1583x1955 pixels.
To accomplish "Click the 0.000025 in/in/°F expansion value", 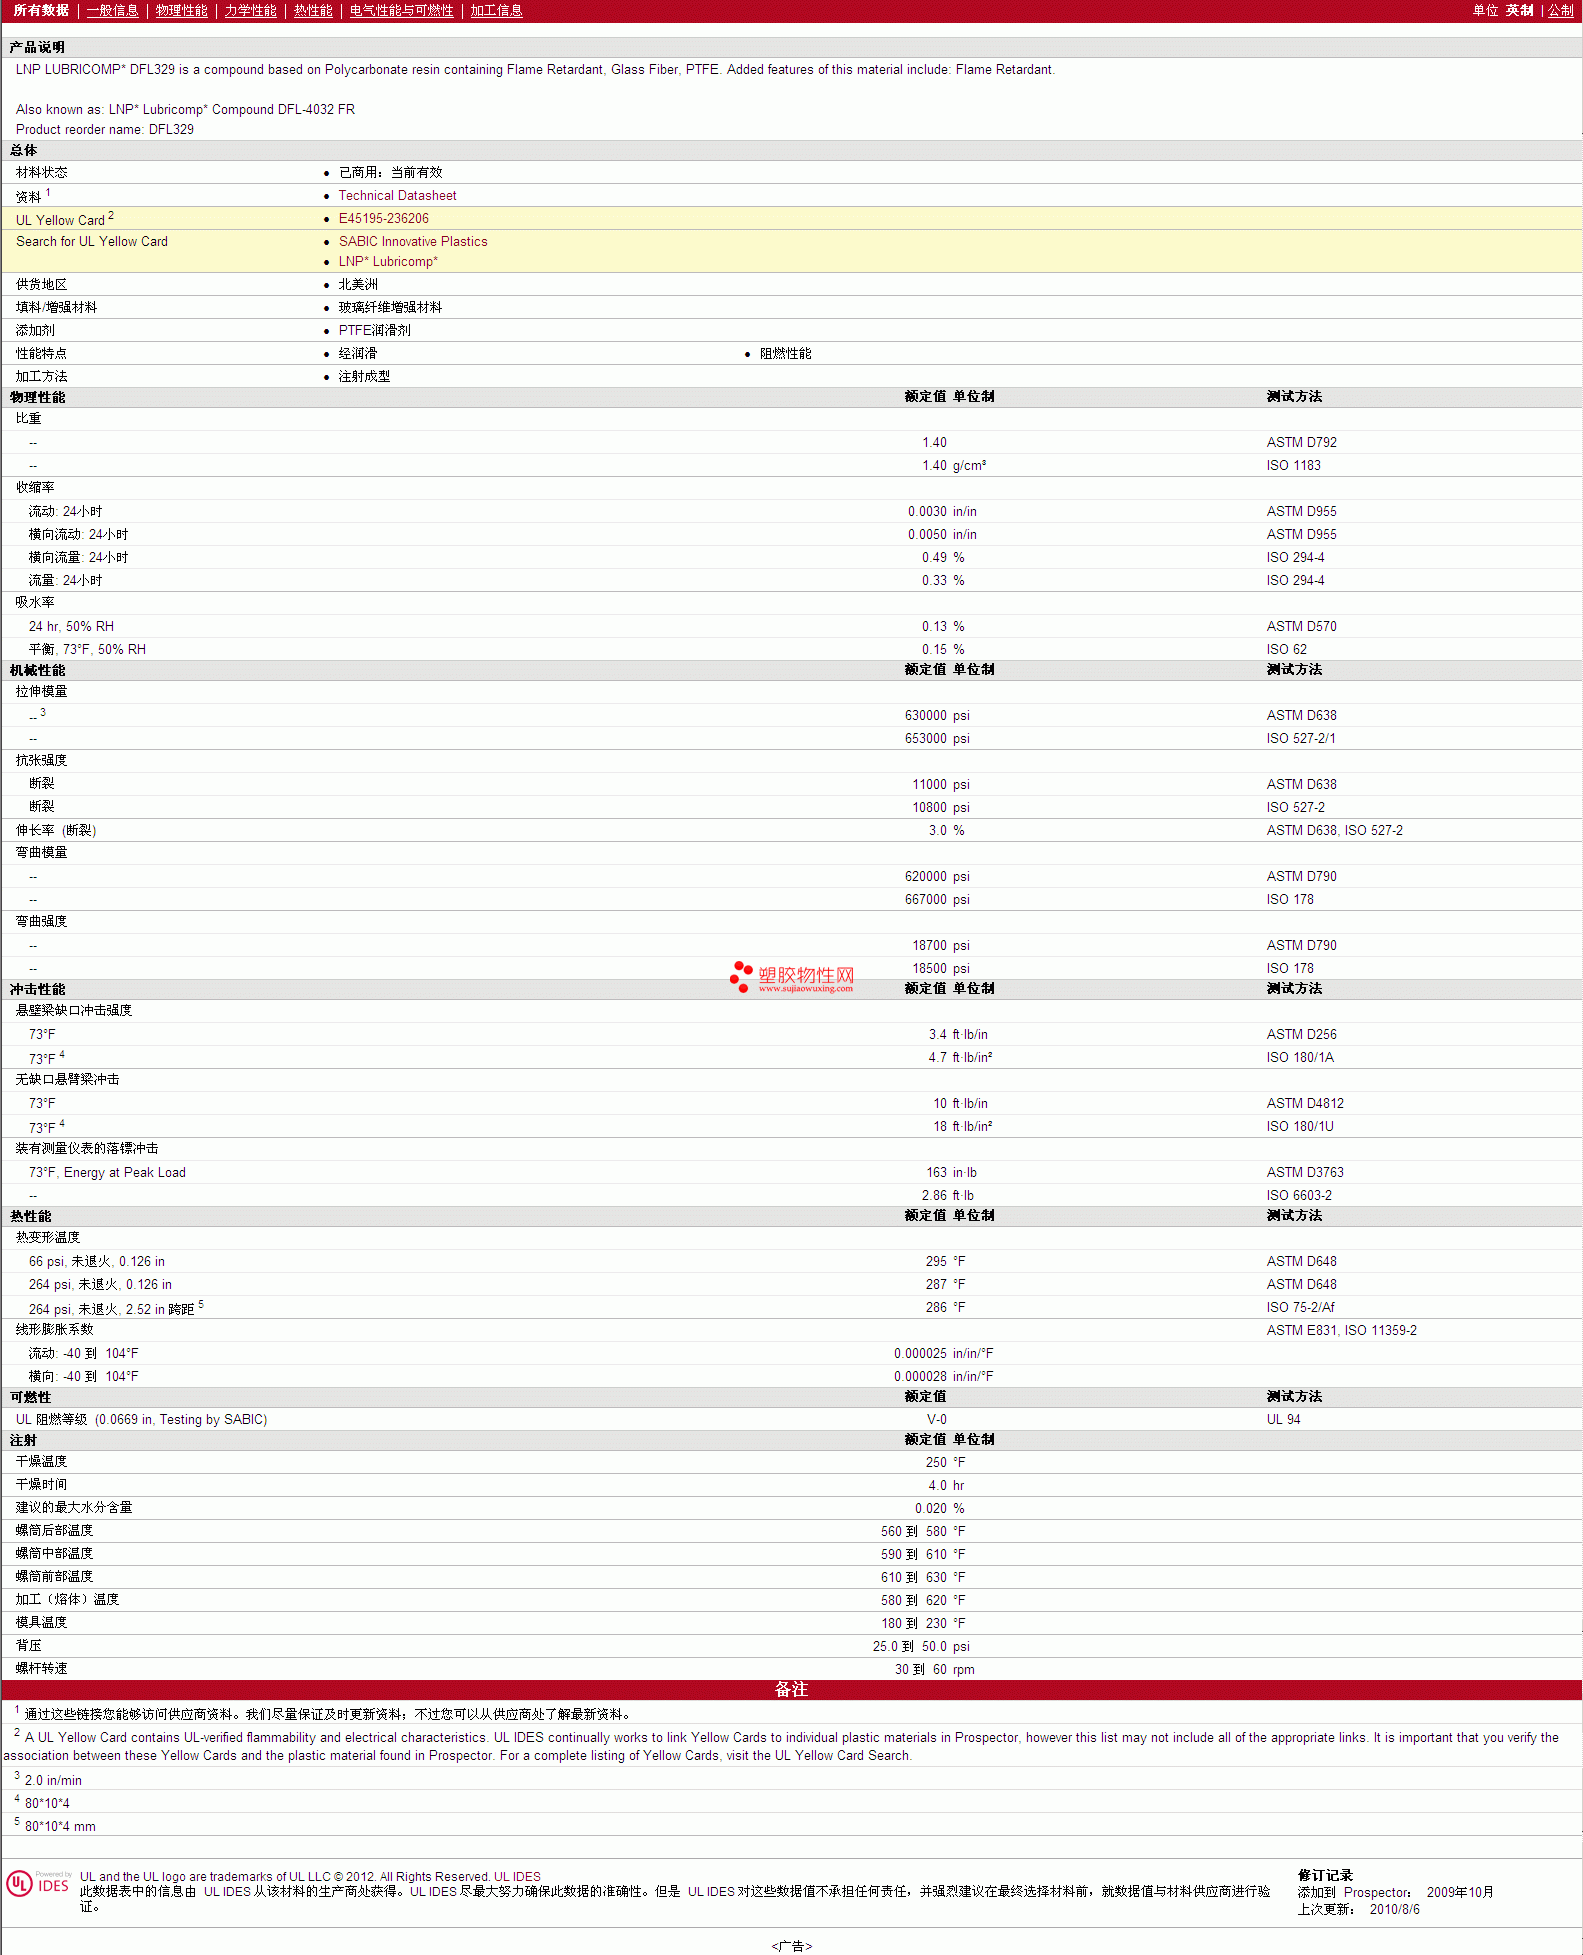I will pos(943,1354).
